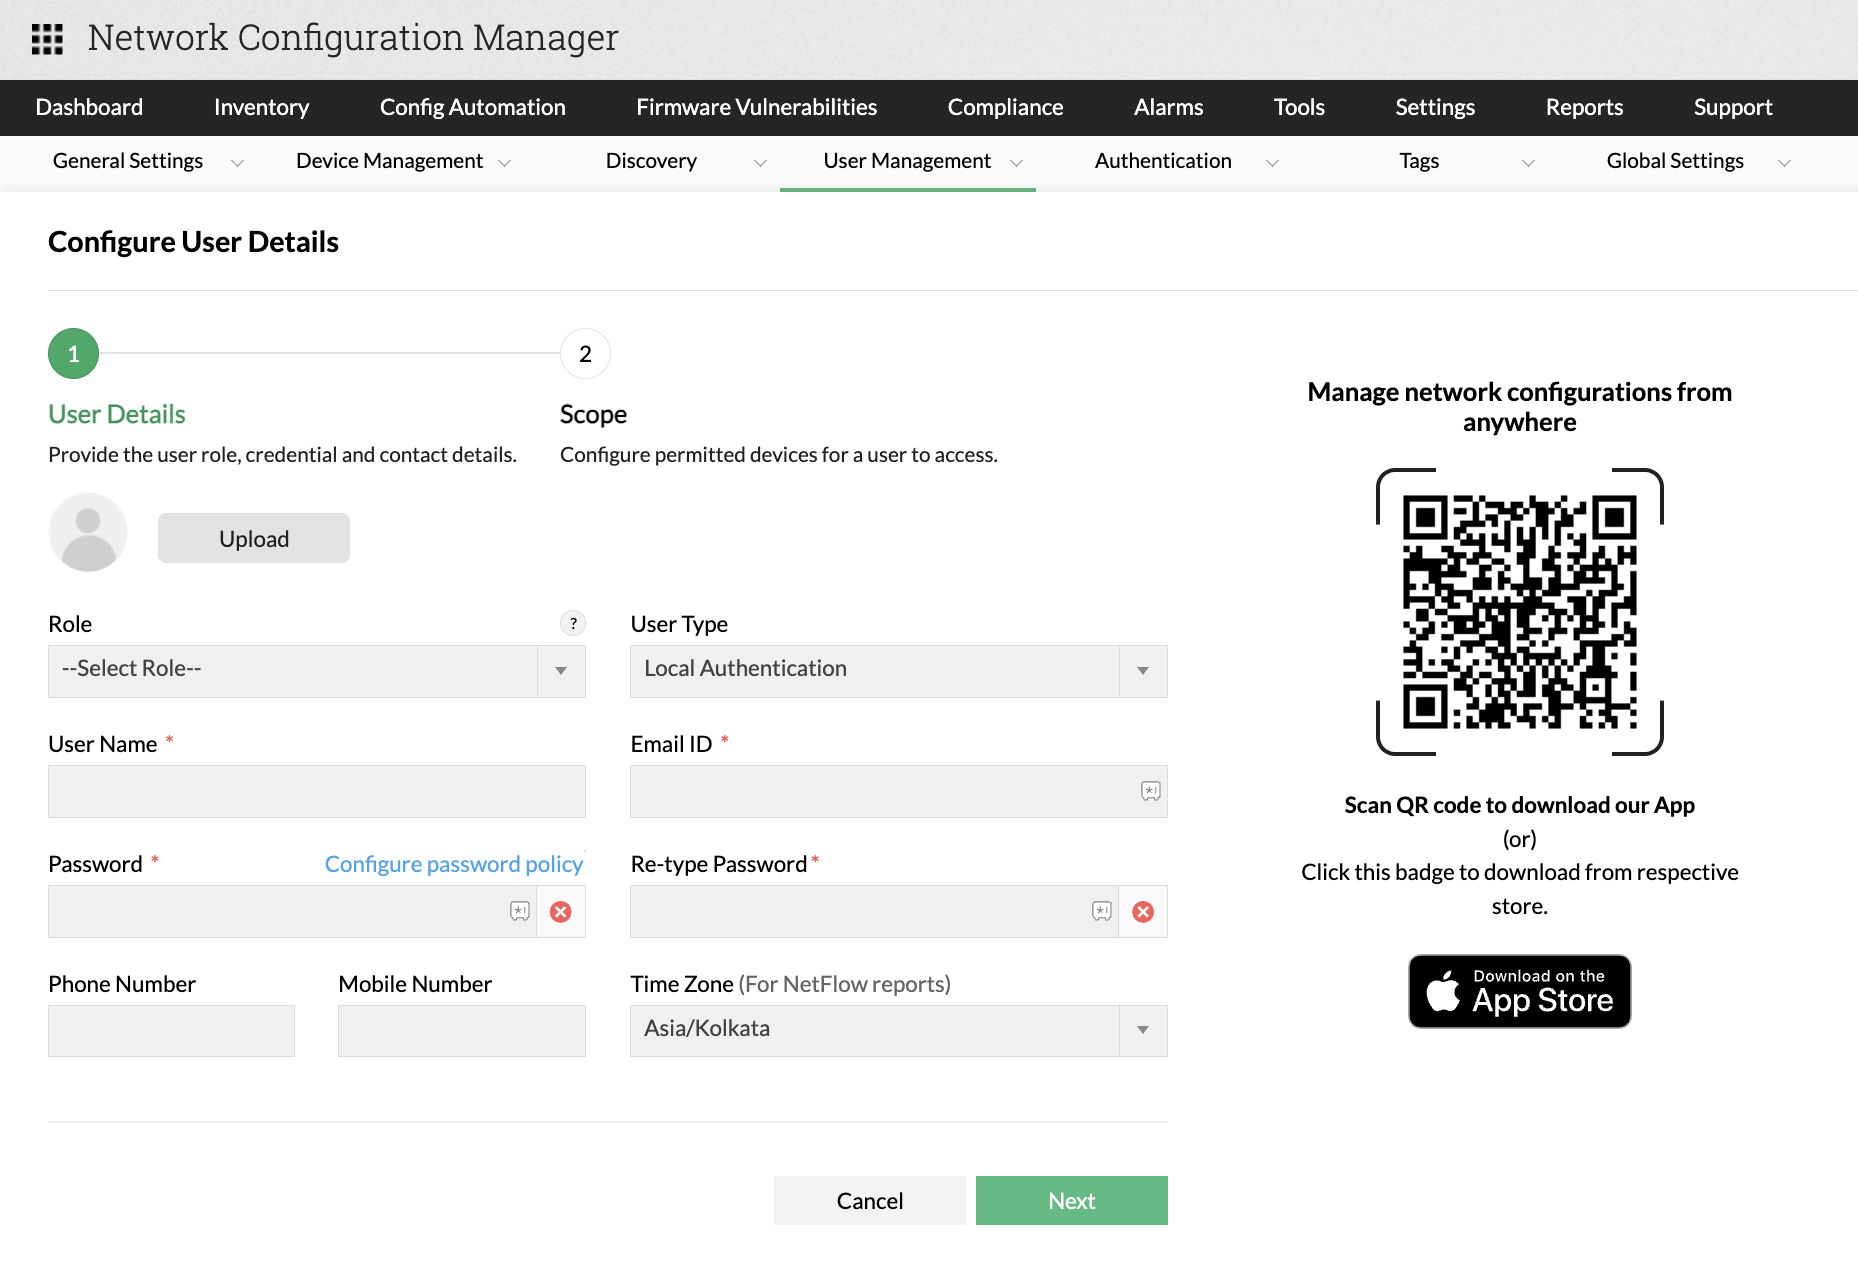This screenshot has width=1858, height=1286.
Task: Clear the Re-type Password field with red X
Action: [1143, 911]
